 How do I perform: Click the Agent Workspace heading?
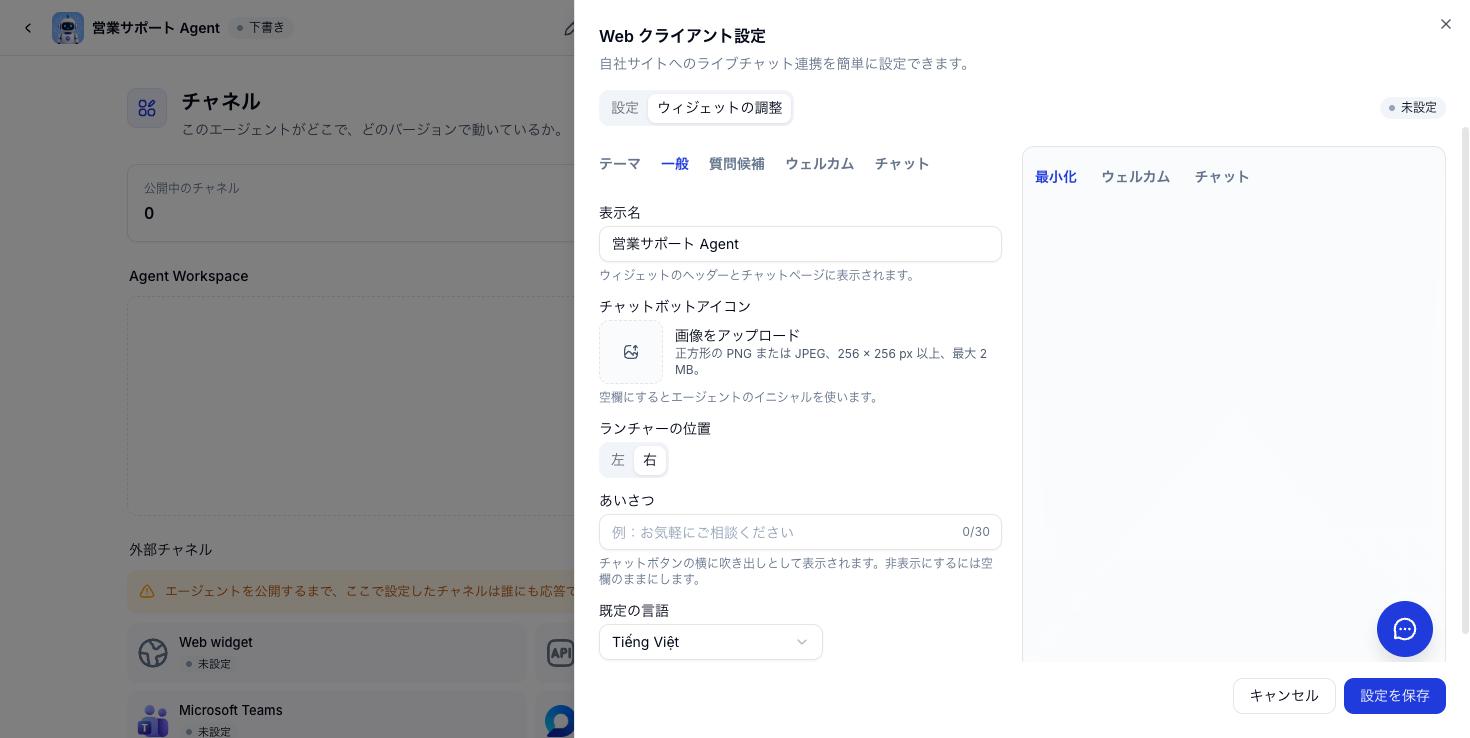(189, 276)
